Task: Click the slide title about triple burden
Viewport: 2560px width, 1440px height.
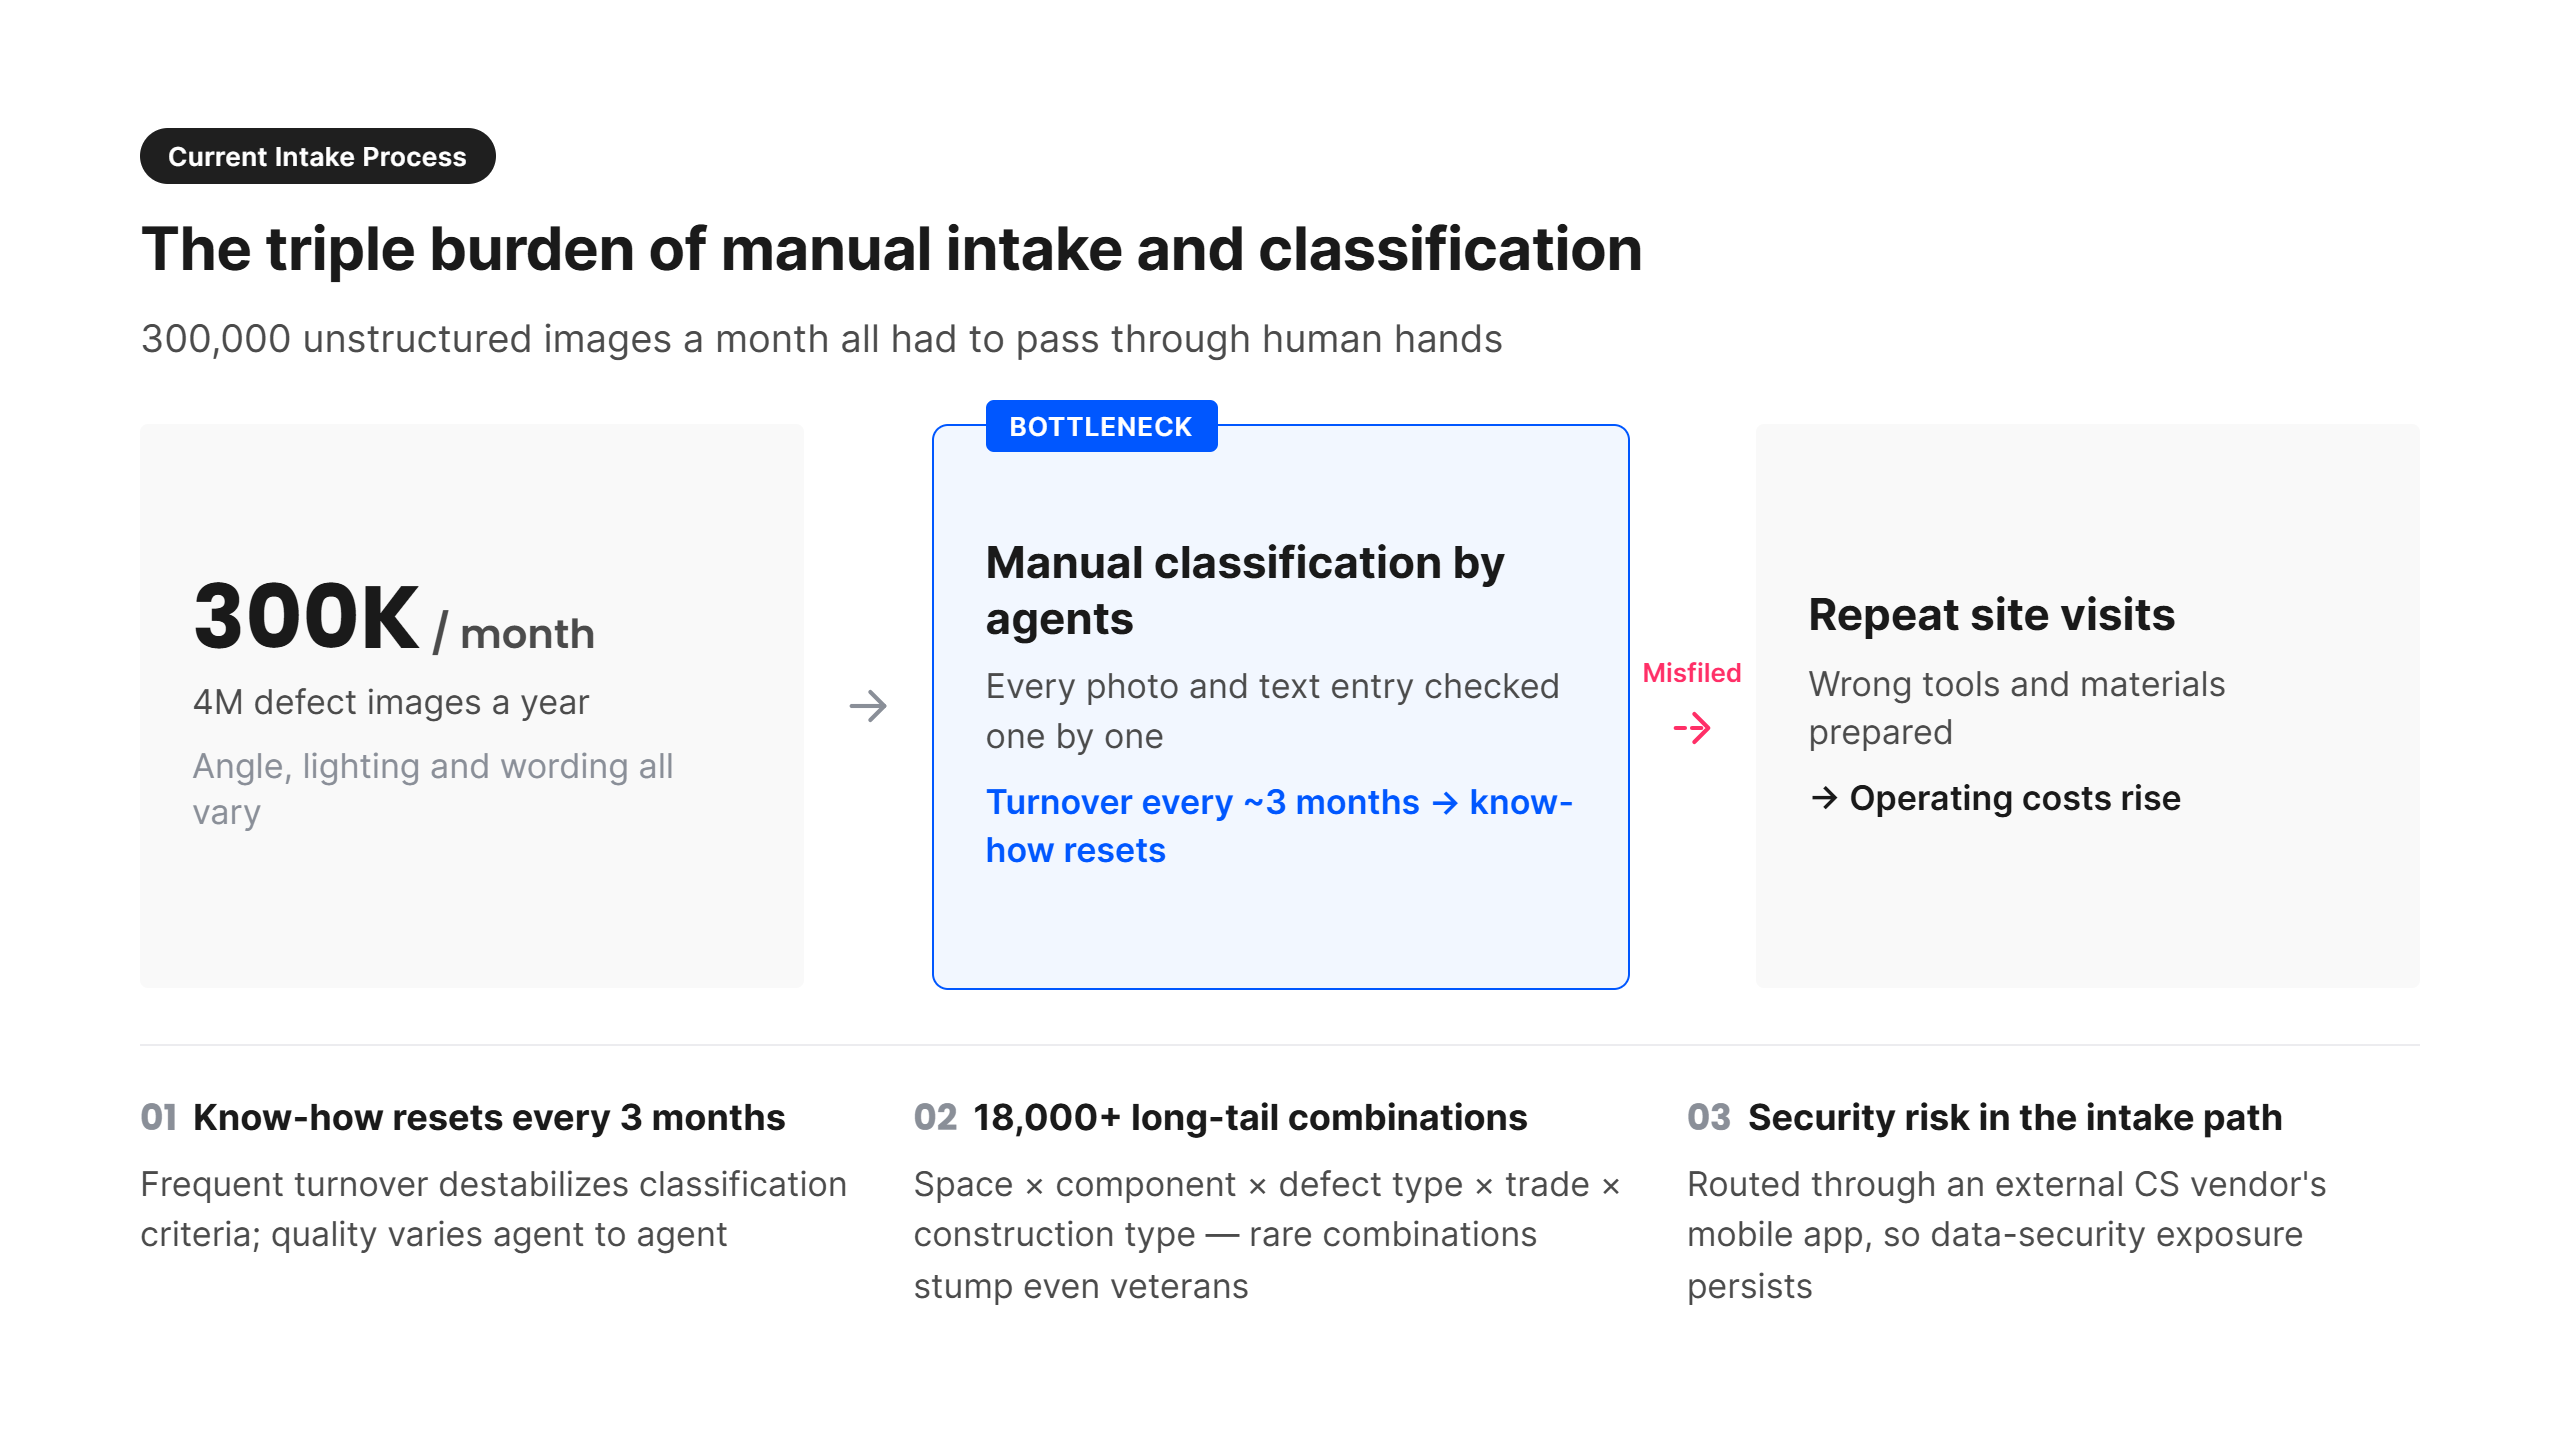Action: [x=891, y=249]
